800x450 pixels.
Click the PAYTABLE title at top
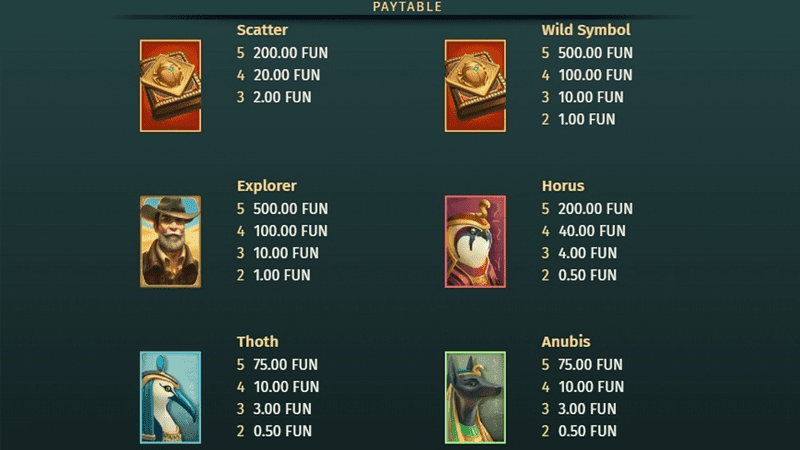pyautogui.click(x=407, y=7)
